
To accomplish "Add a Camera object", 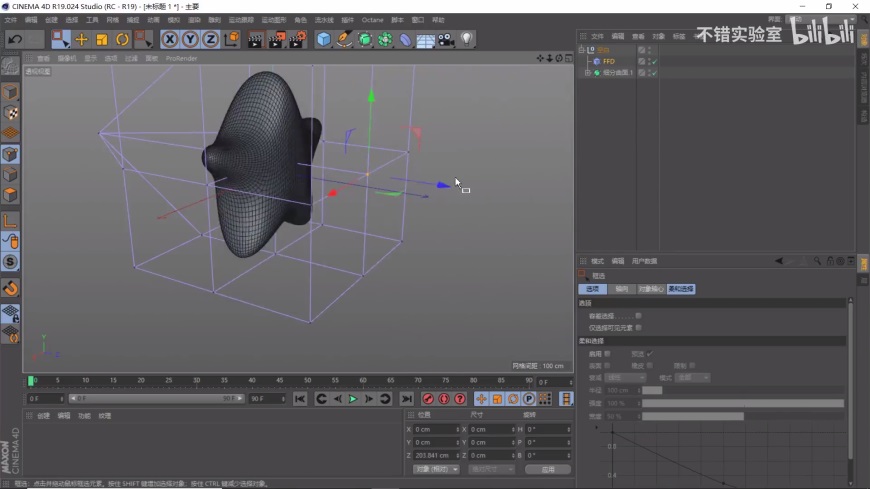I will pyautogui.click(x=446, y=39).
